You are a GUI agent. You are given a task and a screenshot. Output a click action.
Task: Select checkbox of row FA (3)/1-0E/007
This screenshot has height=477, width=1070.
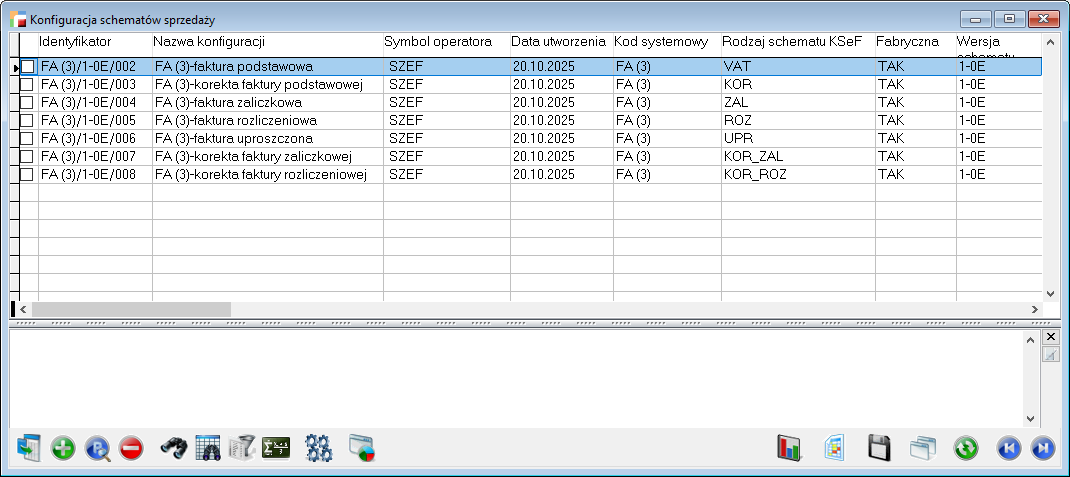click(x=28, y=156)
